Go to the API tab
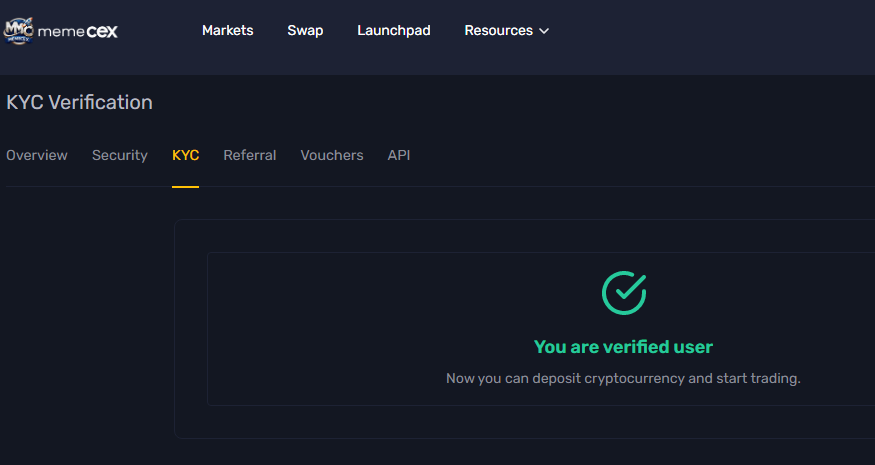875x465 pixels. click(x=399, y=155)
